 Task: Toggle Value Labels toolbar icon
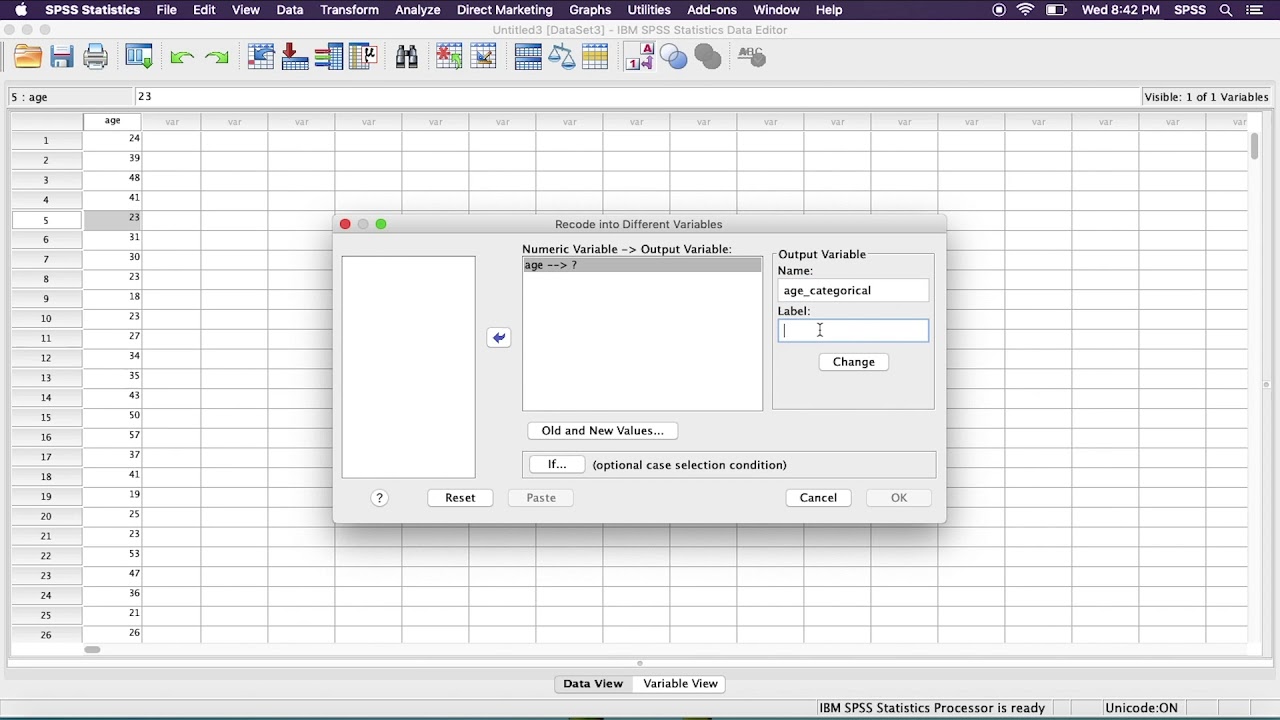(x=640, y=57)
